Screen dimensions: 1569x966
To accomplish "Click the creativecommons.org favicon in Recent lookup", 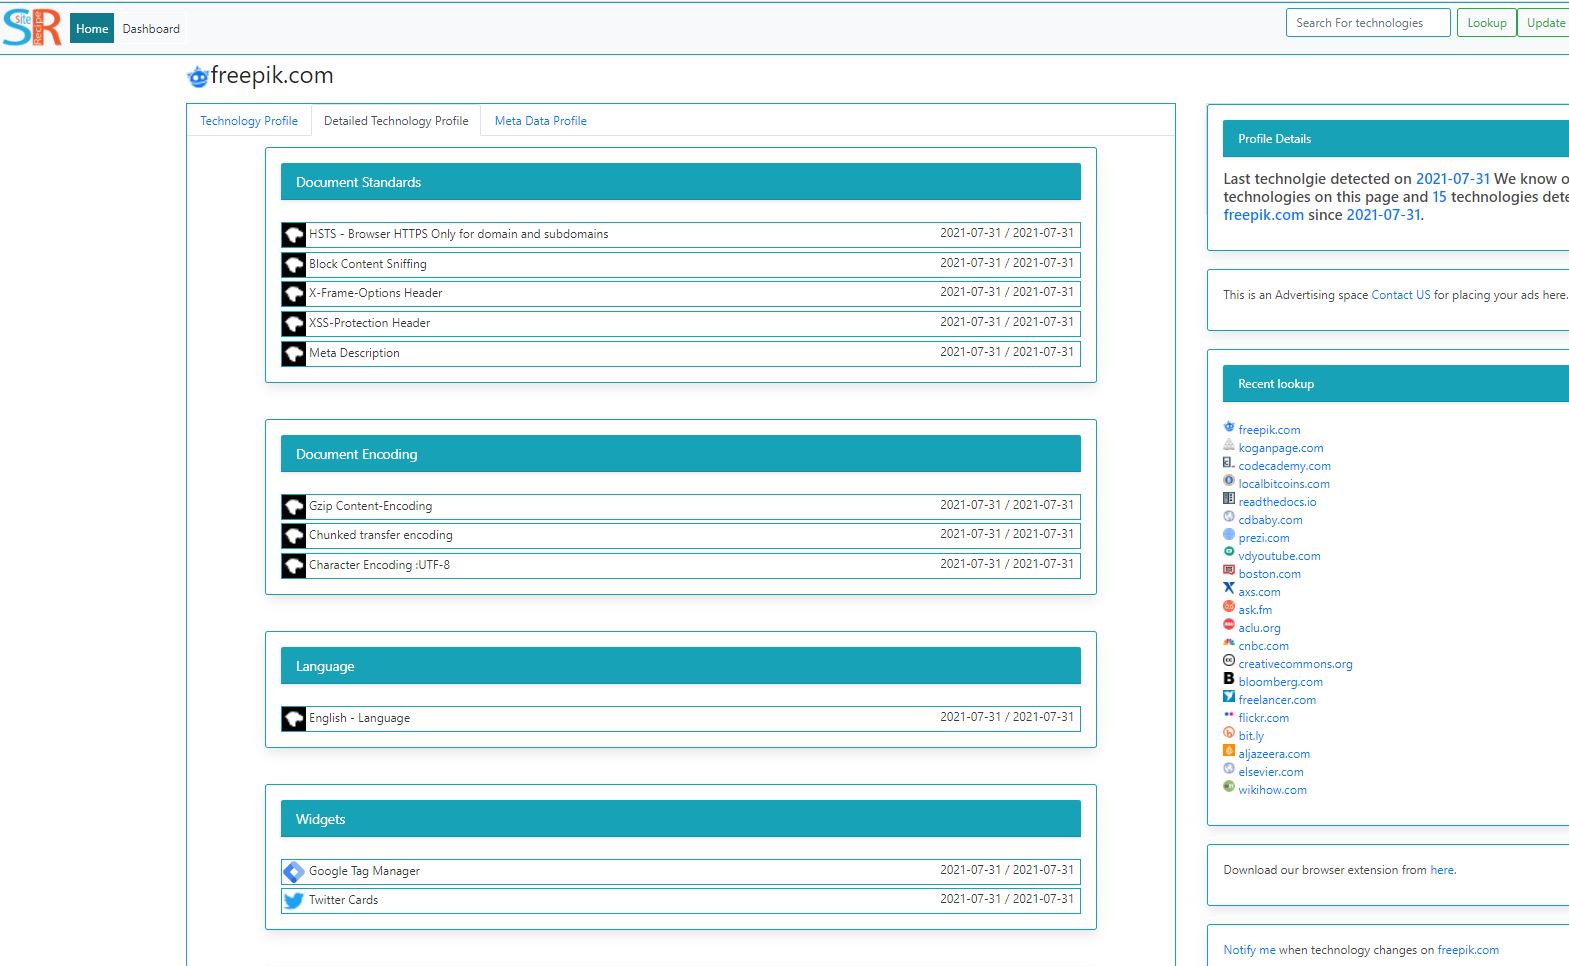I will pyautogui.click(x=1229, y=661).
